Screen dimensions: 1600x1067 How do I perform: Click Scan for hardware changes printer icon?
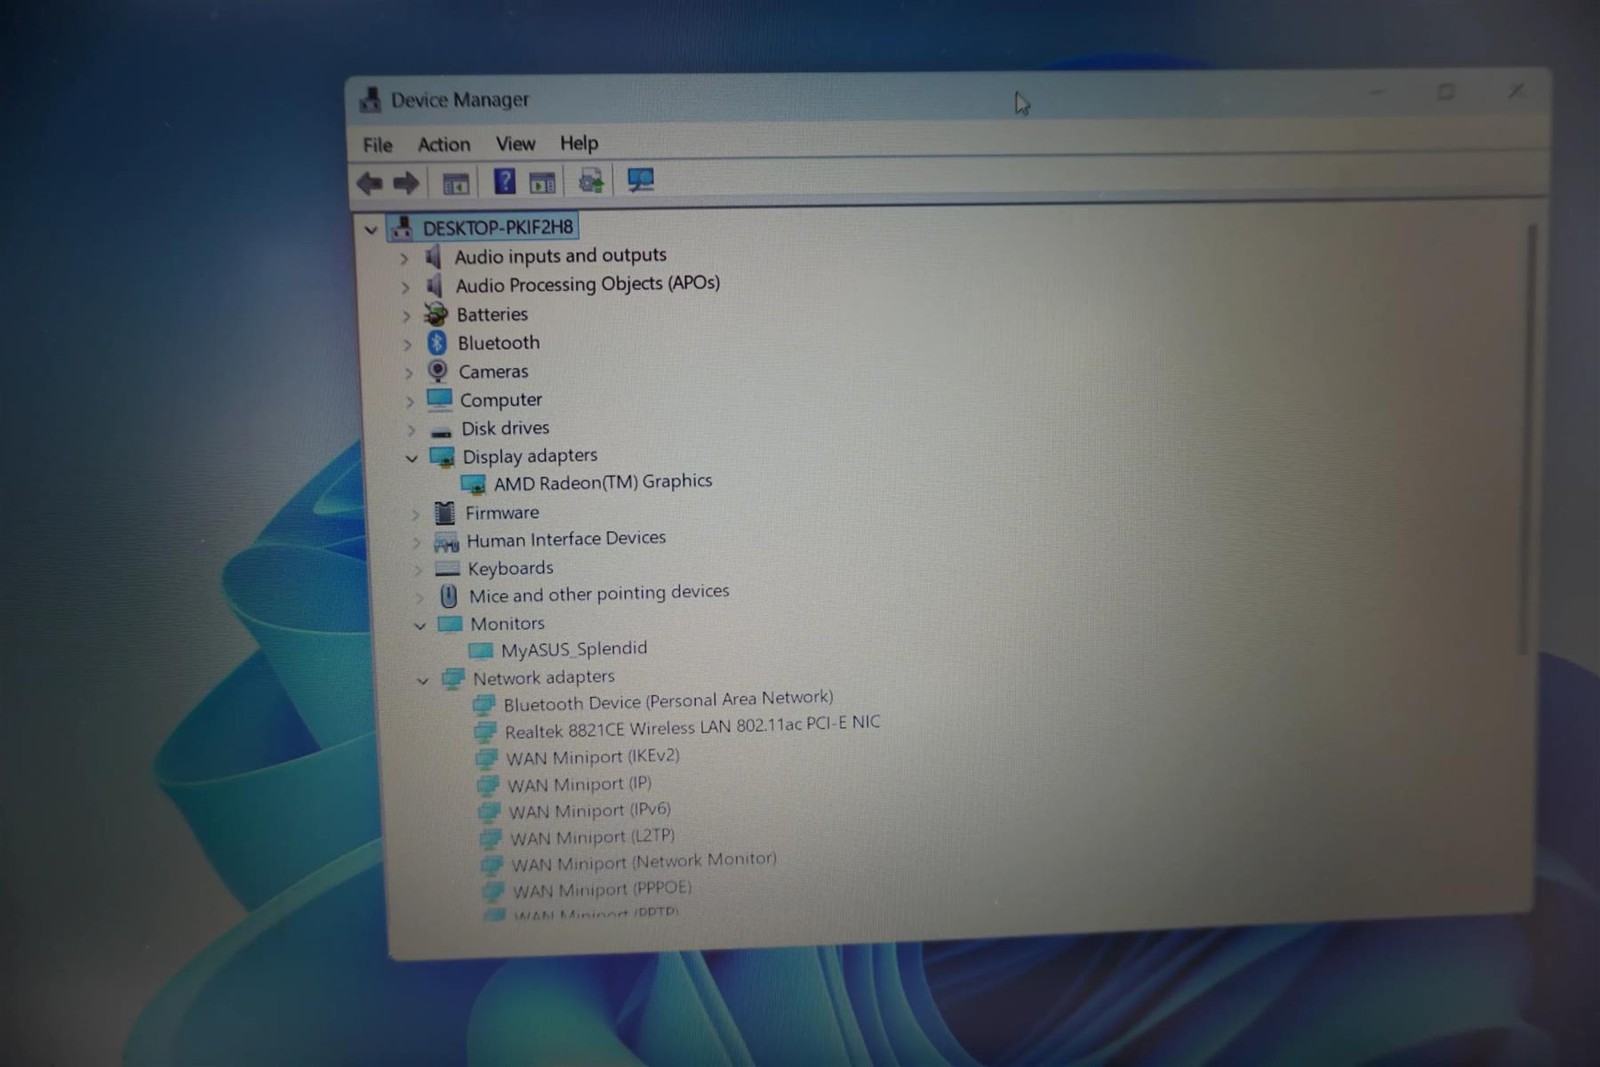[x=591, y=181]
